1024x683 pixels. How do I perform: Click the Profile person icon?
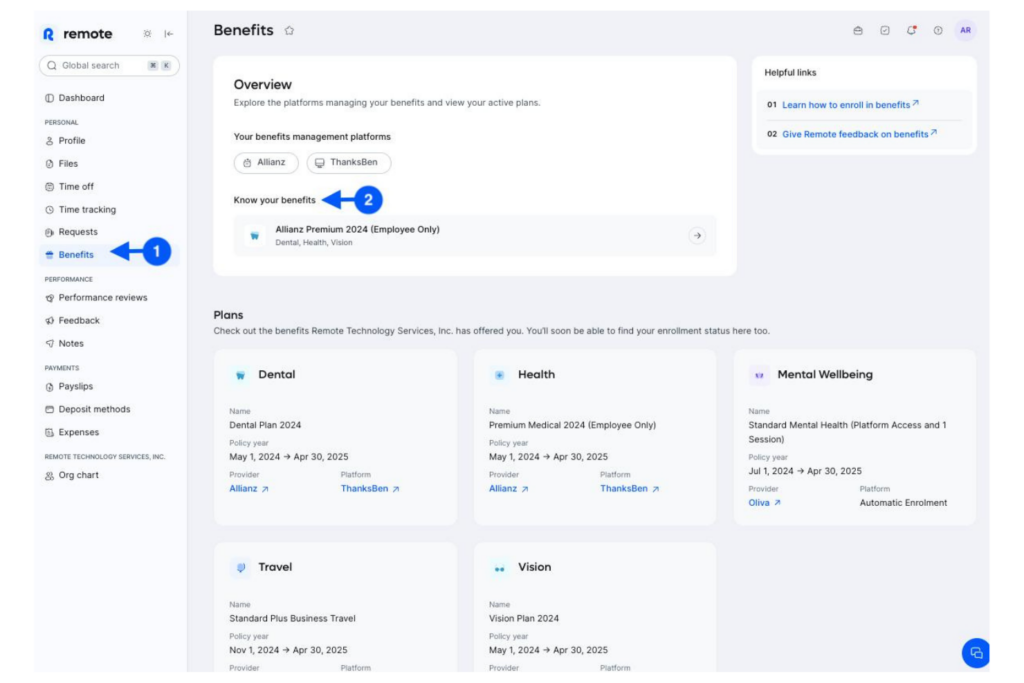tap(50, 140)
